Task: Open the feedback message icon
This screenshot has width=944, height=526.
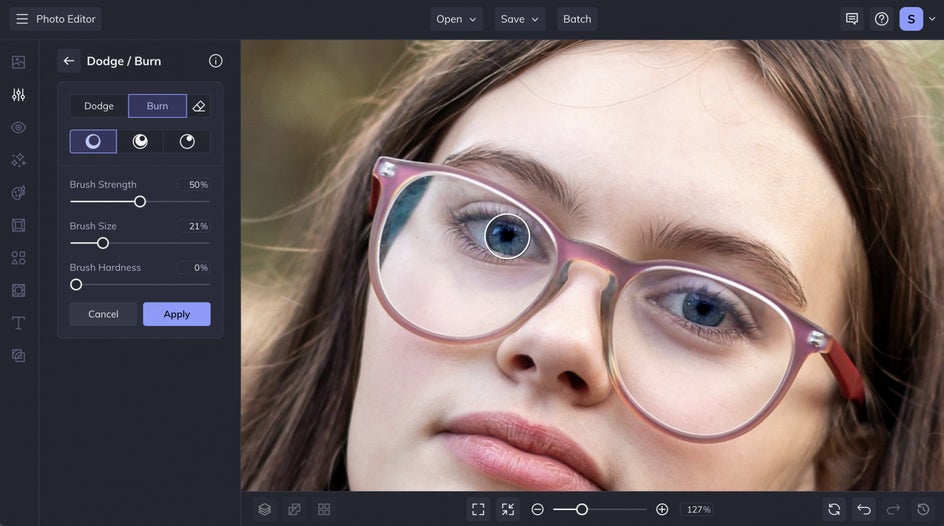Action: (852, 19)
